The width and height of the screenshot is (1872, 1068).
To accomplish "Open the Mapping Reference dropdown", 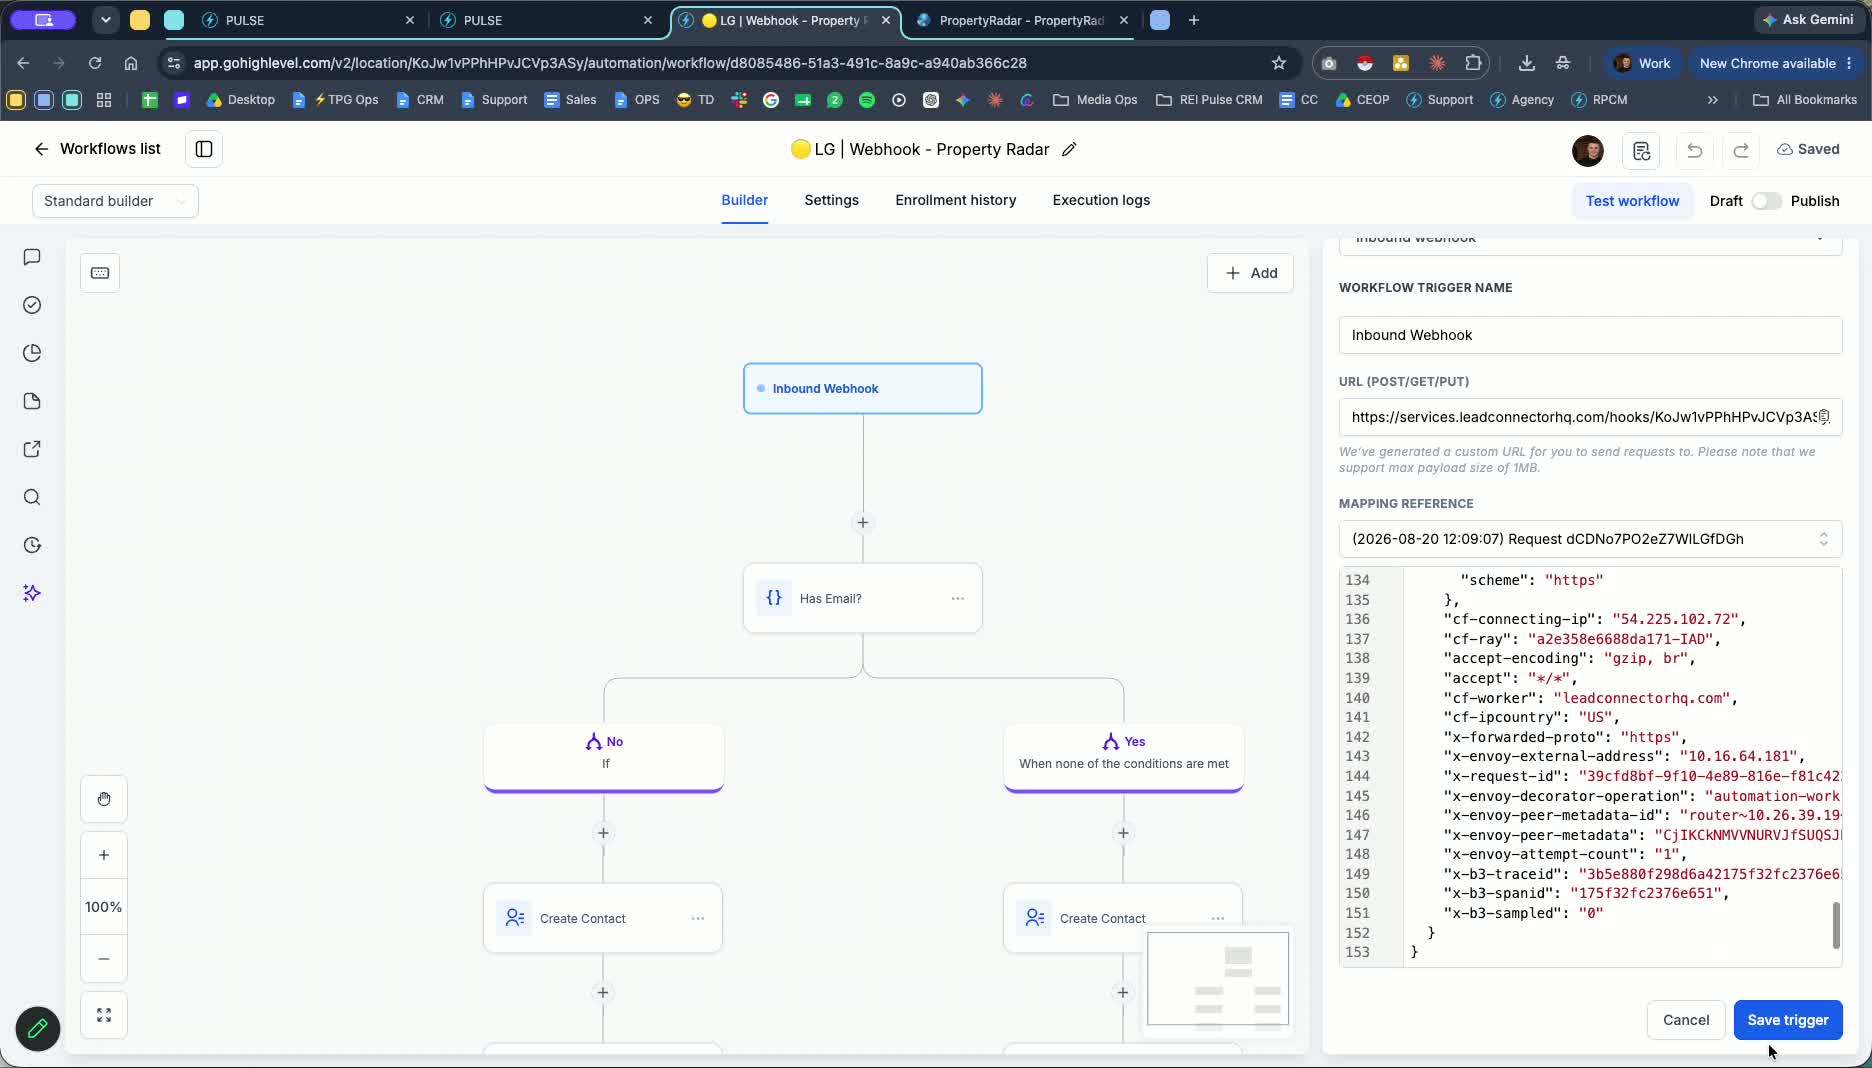I will [1590, 539].
